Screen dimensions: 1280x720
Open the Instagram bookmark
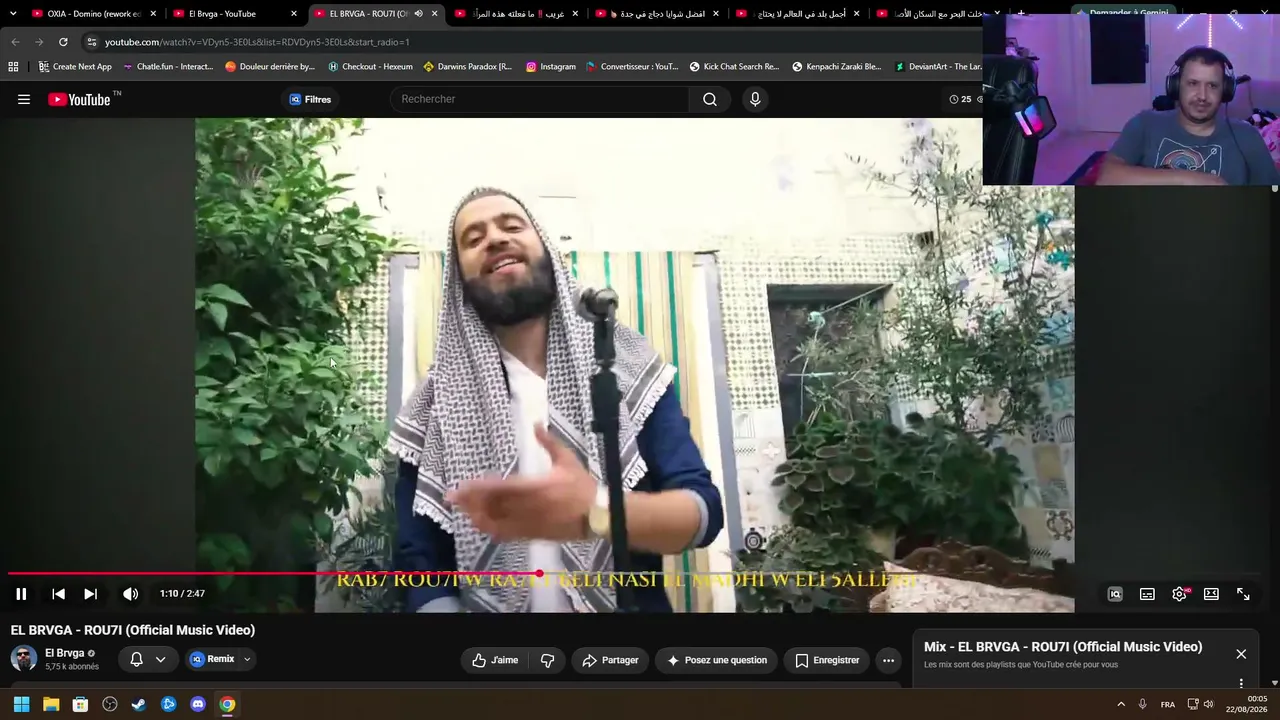click(550, 67)
